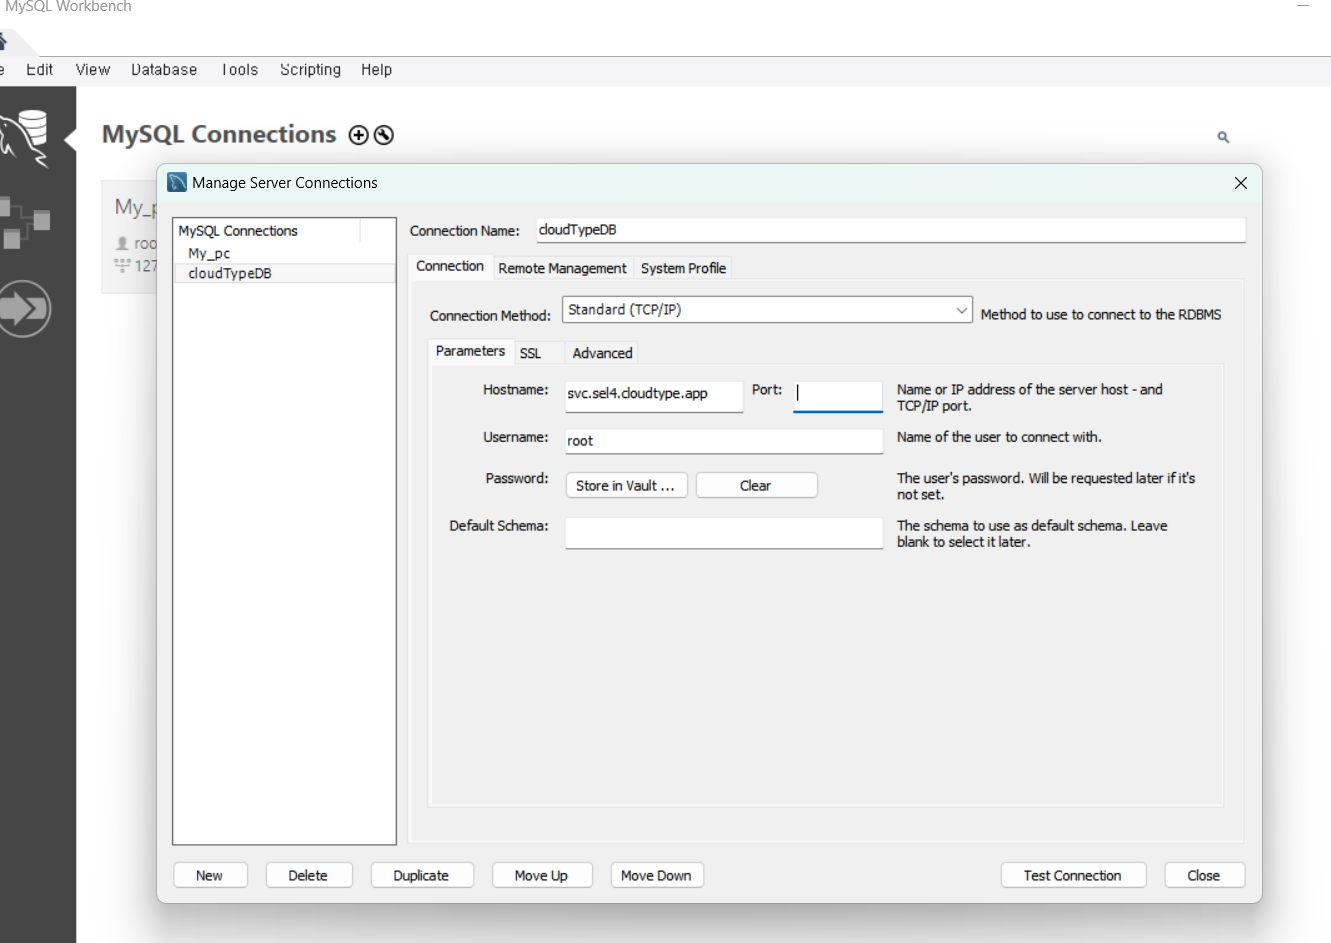Click the MySQL Connections list column header
The image size is (1331, 943).
[267, 231]
